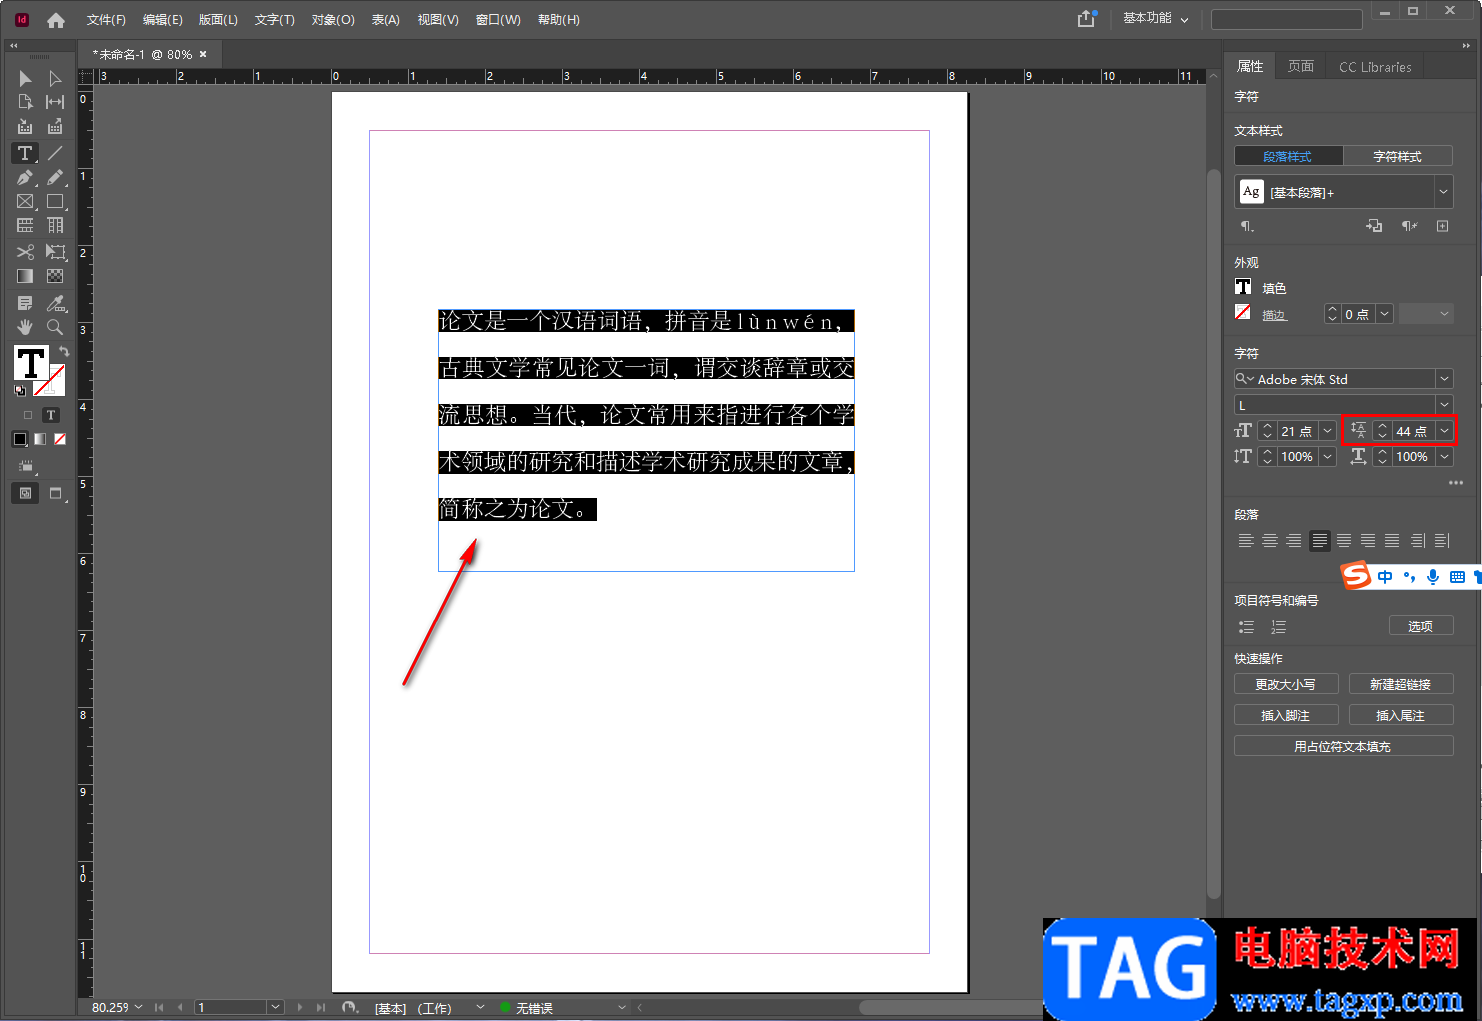Click the 插入脚注 button
This screenshot has width=1482, height=1021.
click(x=1286, y=715)
